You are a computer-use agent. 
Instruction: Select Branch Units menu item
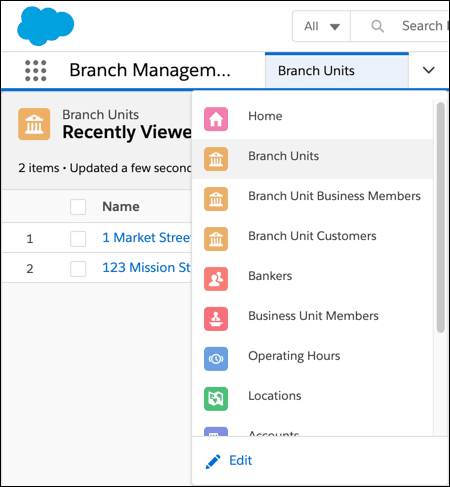point(312,159)
